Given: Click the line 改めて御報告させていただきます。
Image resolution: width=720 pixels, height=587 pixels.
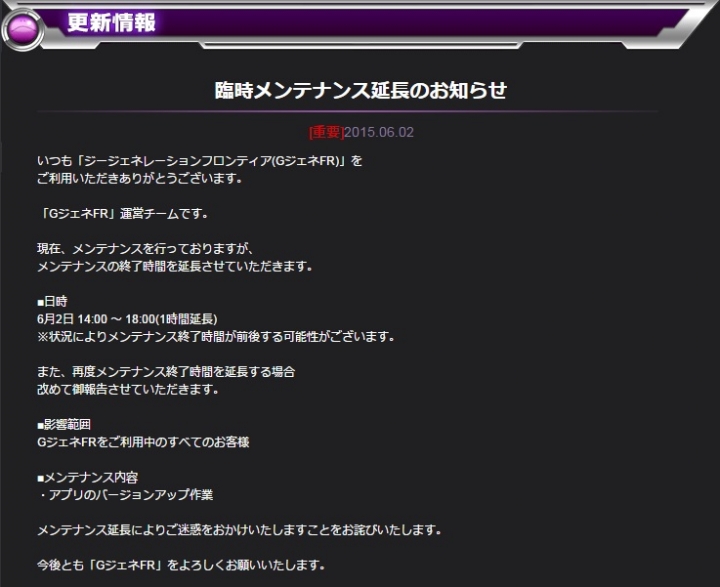Looking at the screenshot, I should click(x=128, y=389).
